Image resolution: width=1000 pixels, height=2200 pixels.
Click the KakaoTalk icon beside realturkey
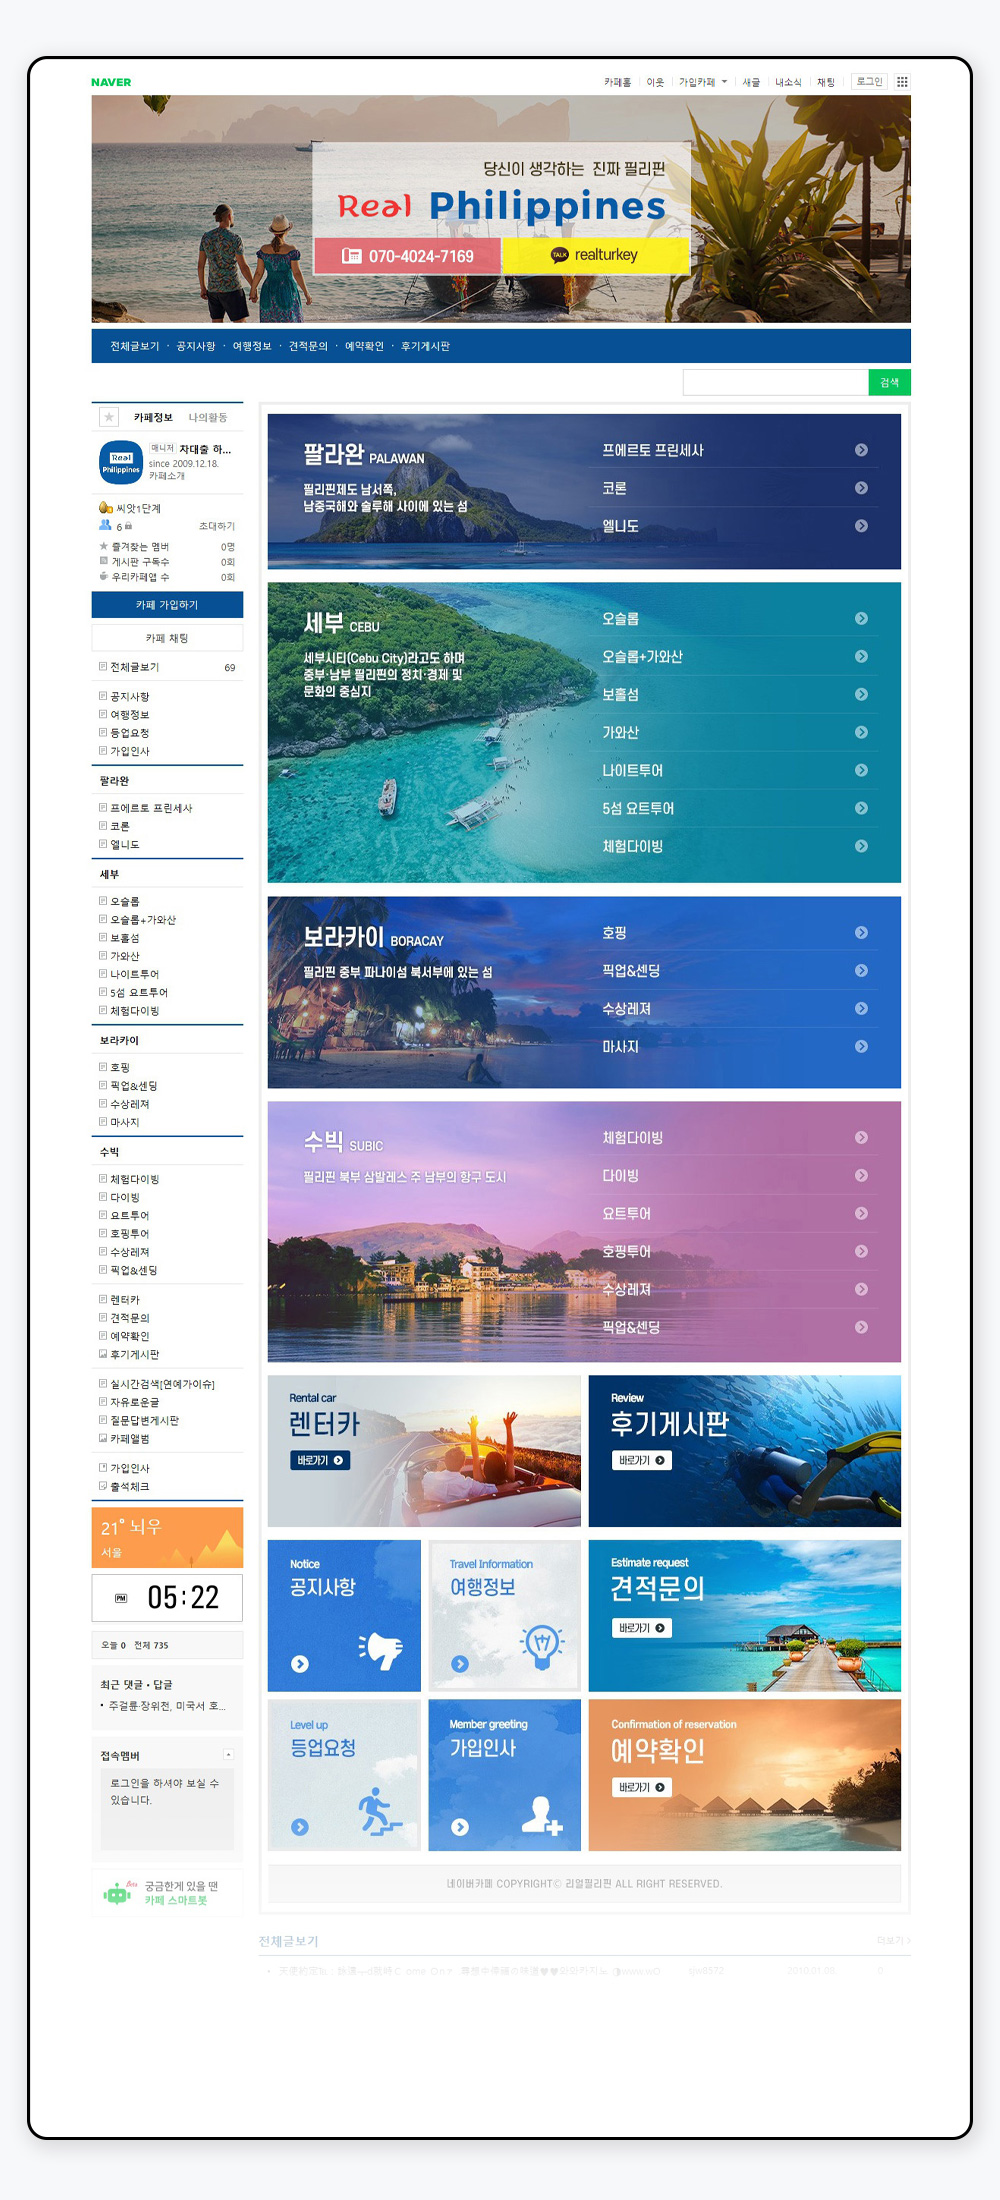(560, 255)
